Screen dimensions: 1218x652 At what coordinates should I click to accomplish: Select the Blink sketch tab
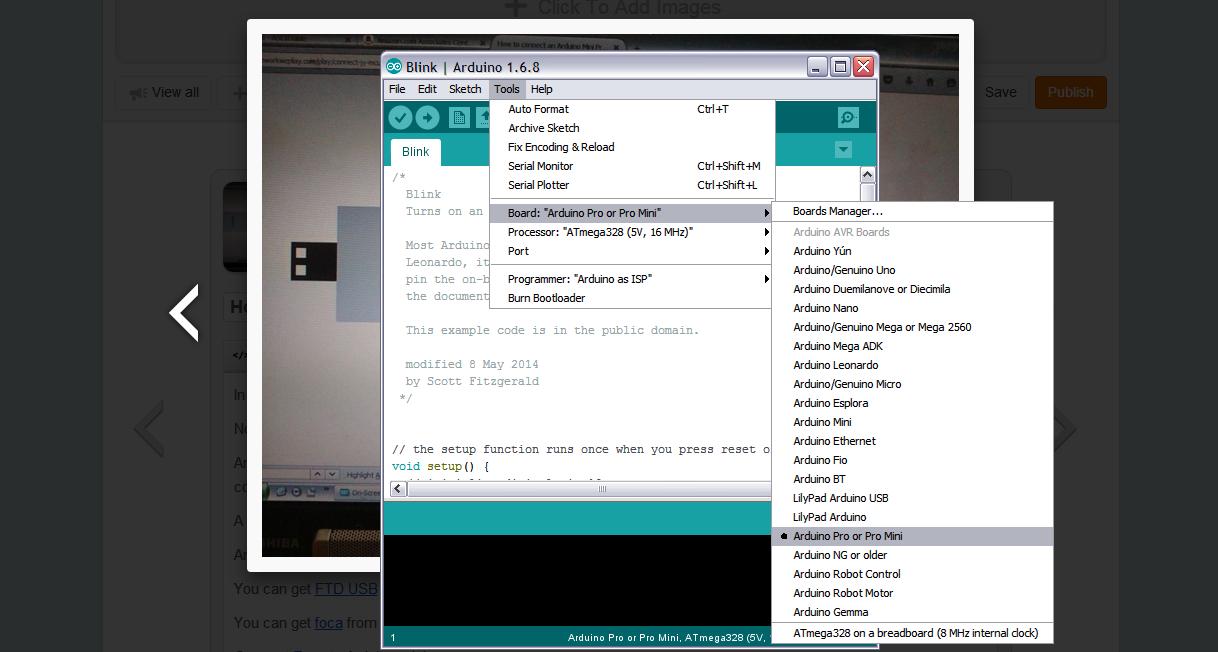[x=415, y=152]
